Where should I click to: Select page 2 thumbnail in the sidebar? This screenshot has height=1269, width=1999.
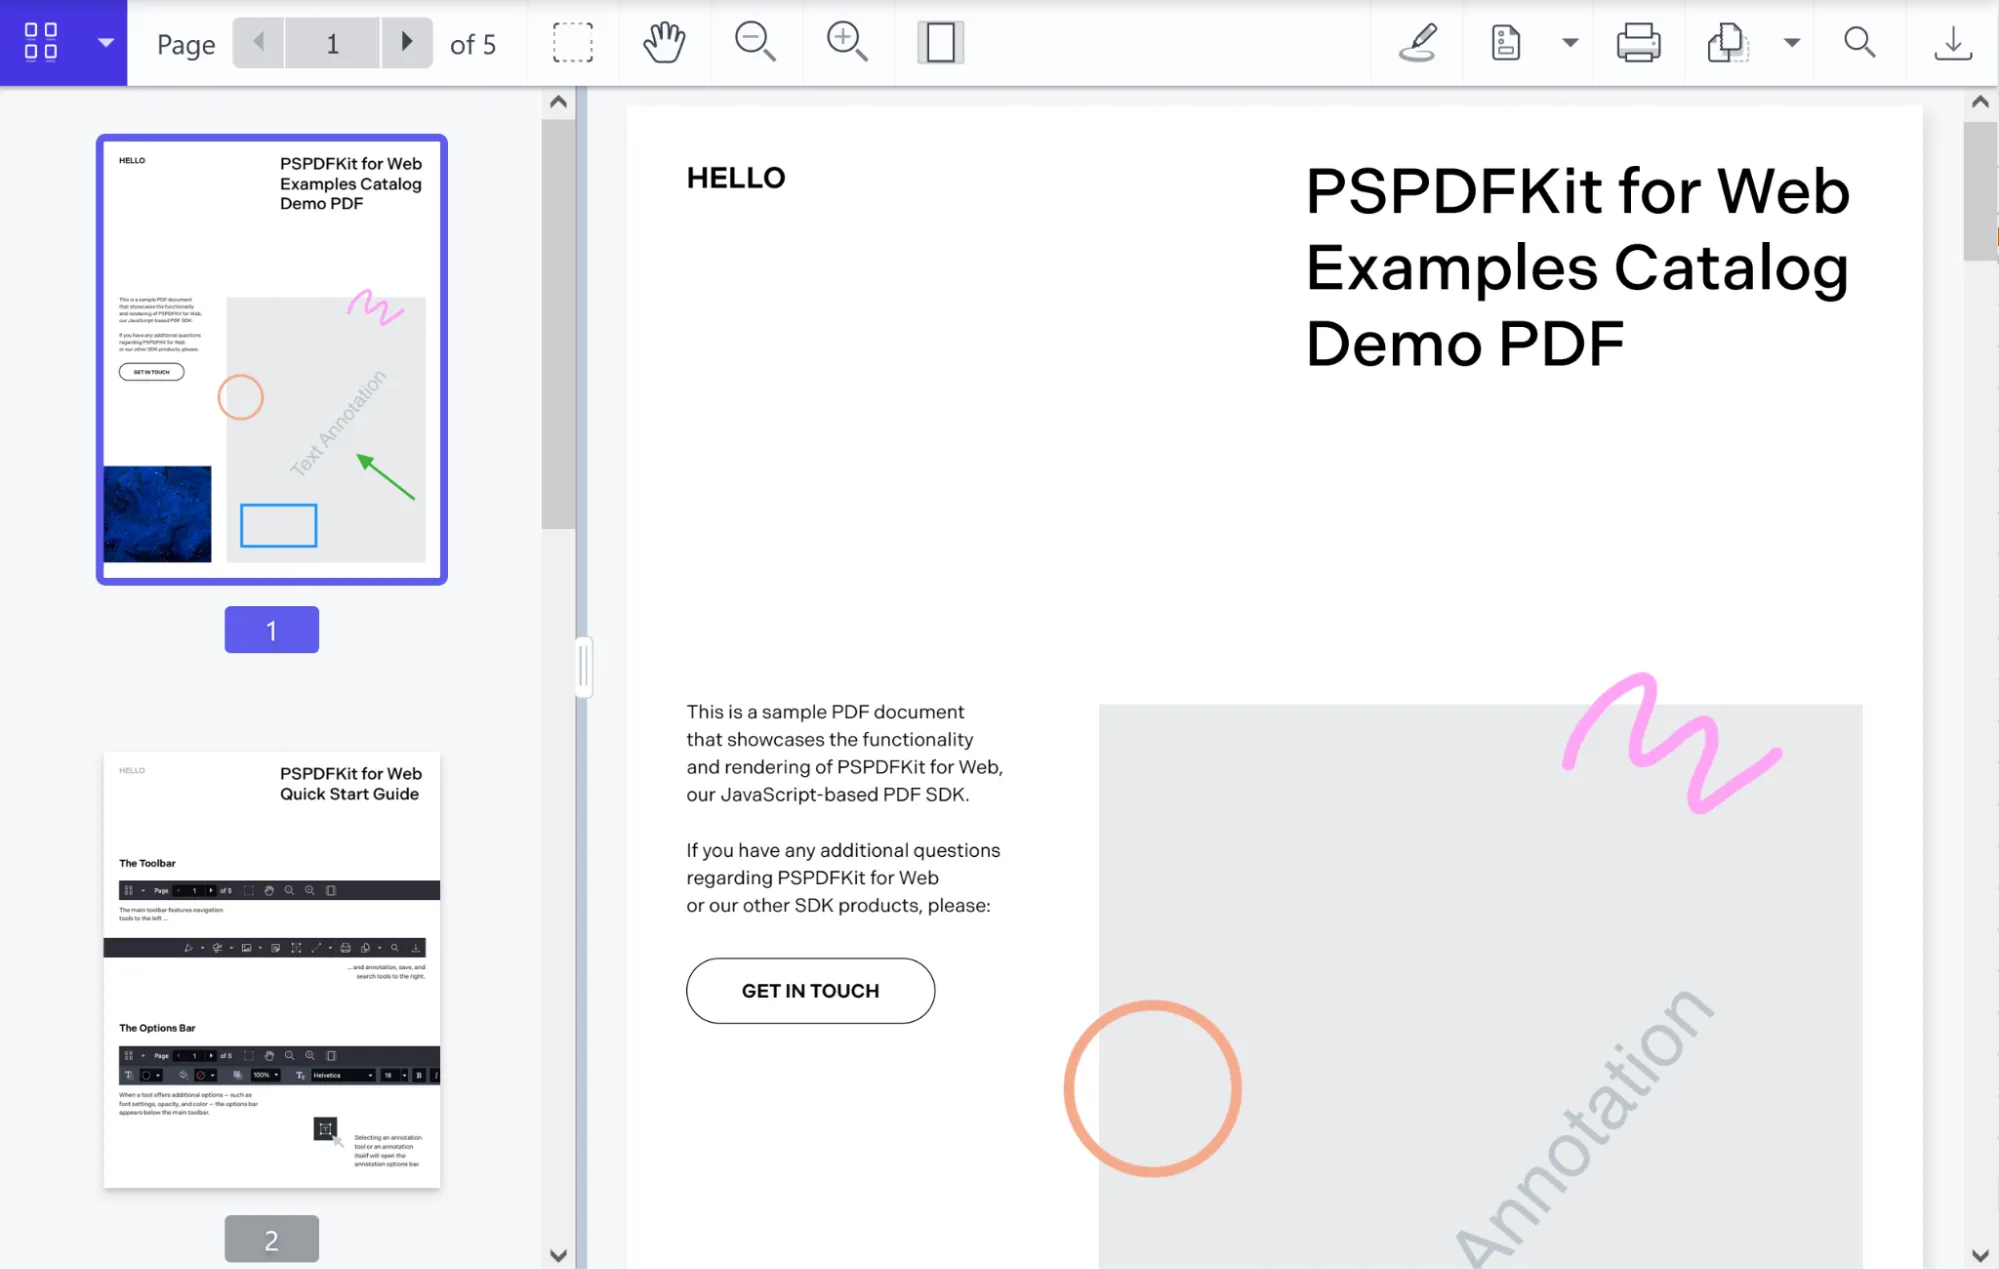click(271, 970)
